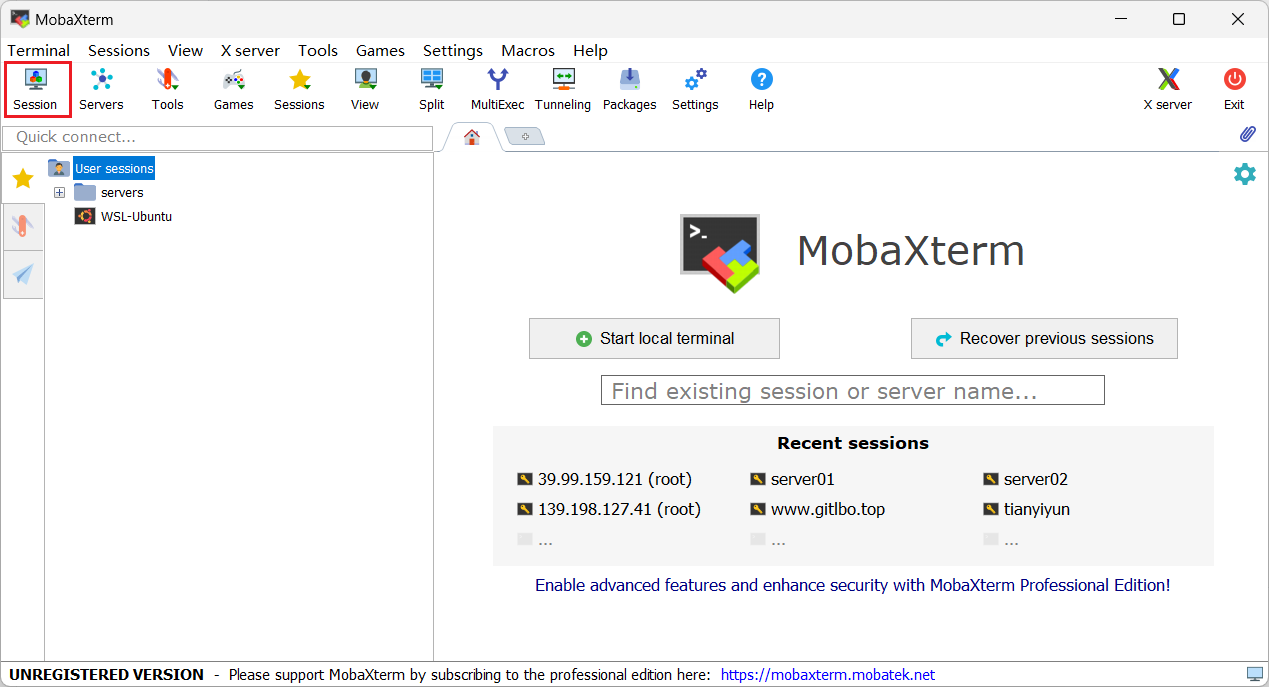Open the Games menu
The image size is (1269, 687).
click(380, 50)
